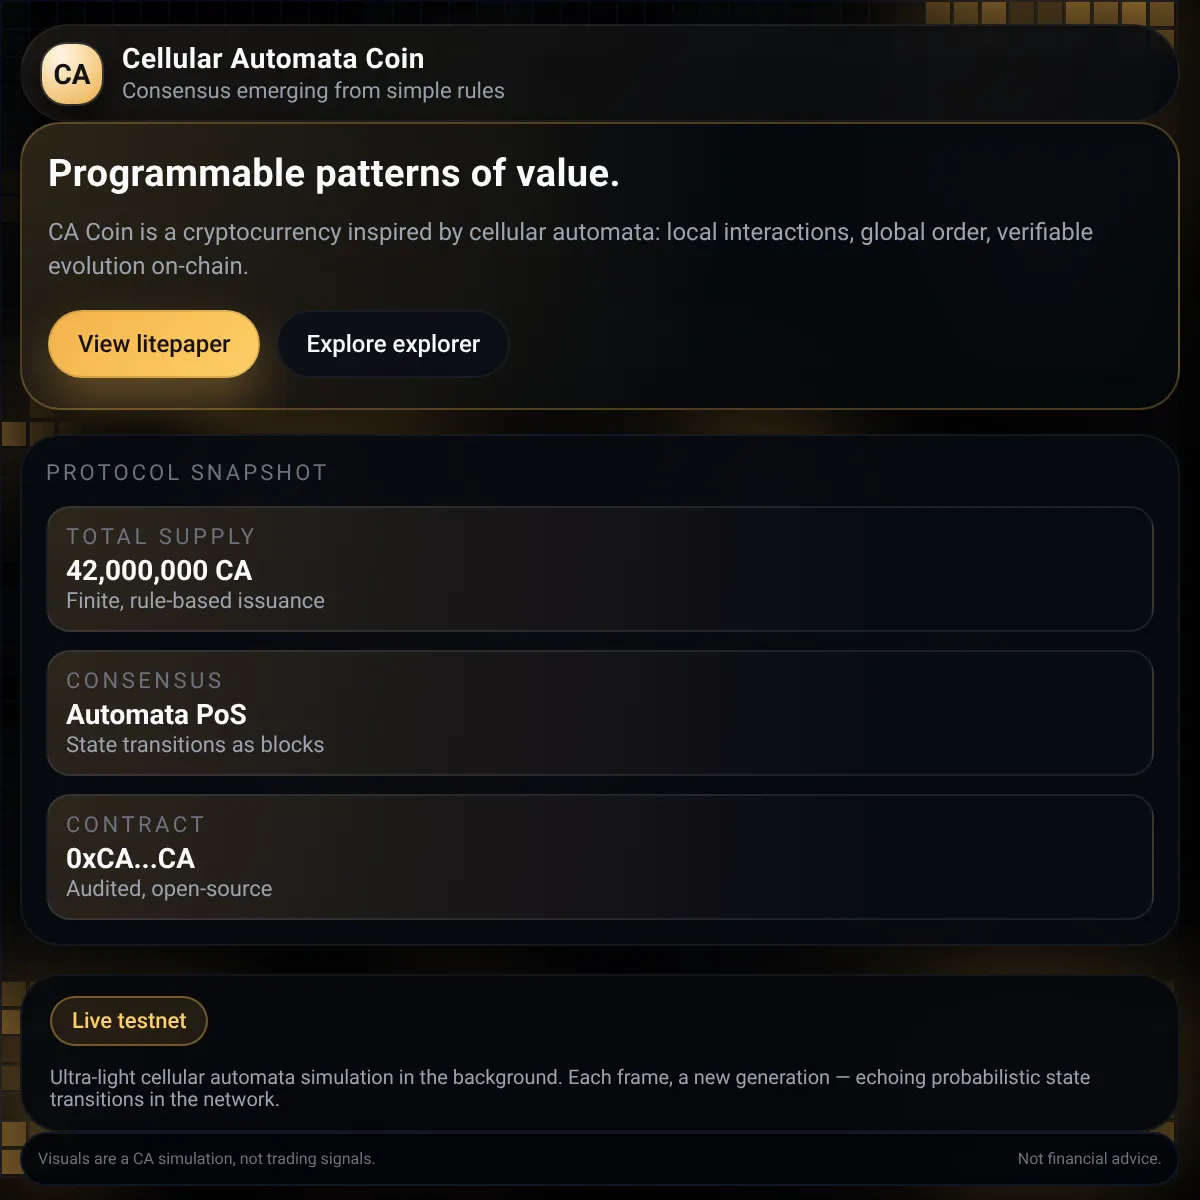Click the Explore explorer button
1200x1200 pixels.
tap(393, 344)
